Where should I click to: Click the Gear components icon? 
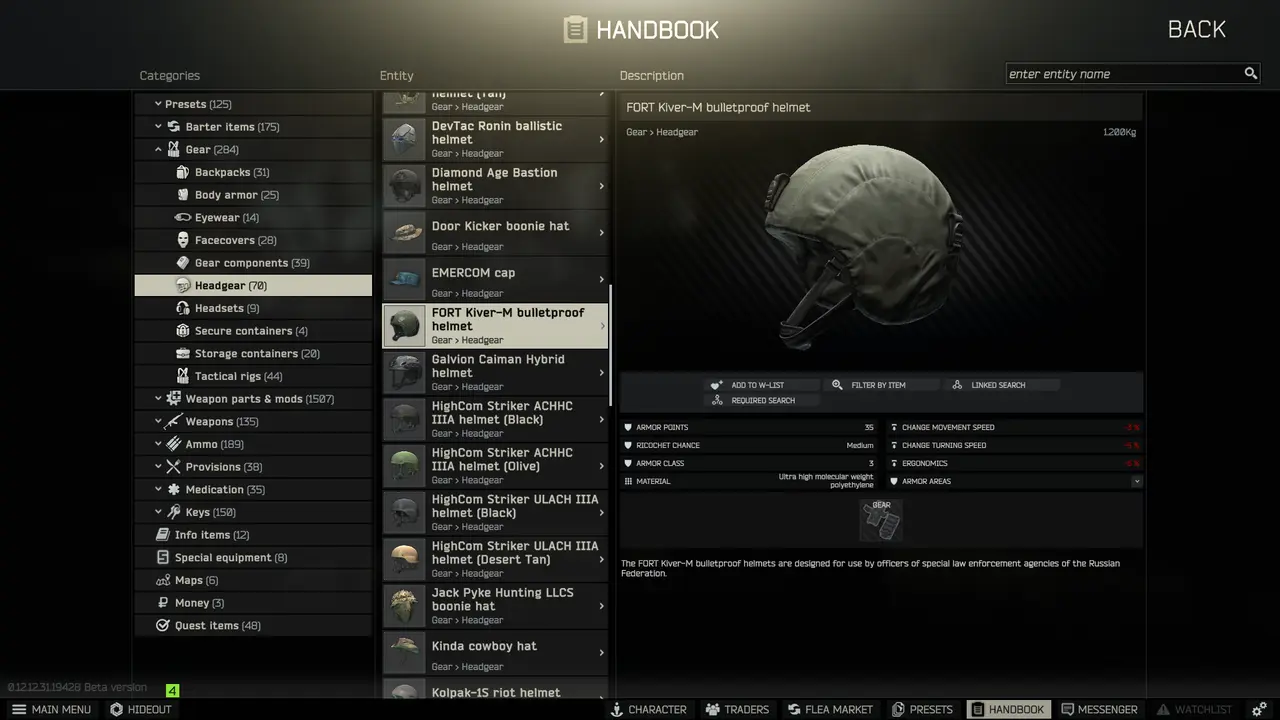click(183, 263)
